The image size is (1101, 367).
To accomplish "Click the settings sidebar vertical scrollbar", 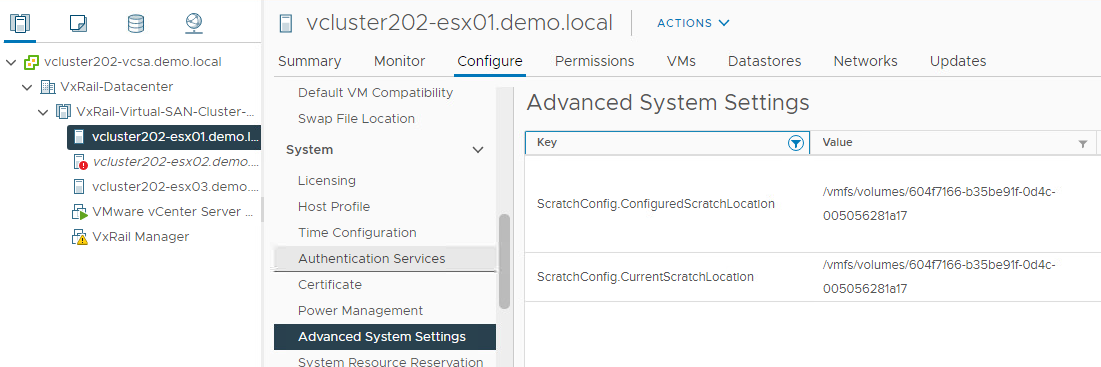I will (x=504, y=260).
